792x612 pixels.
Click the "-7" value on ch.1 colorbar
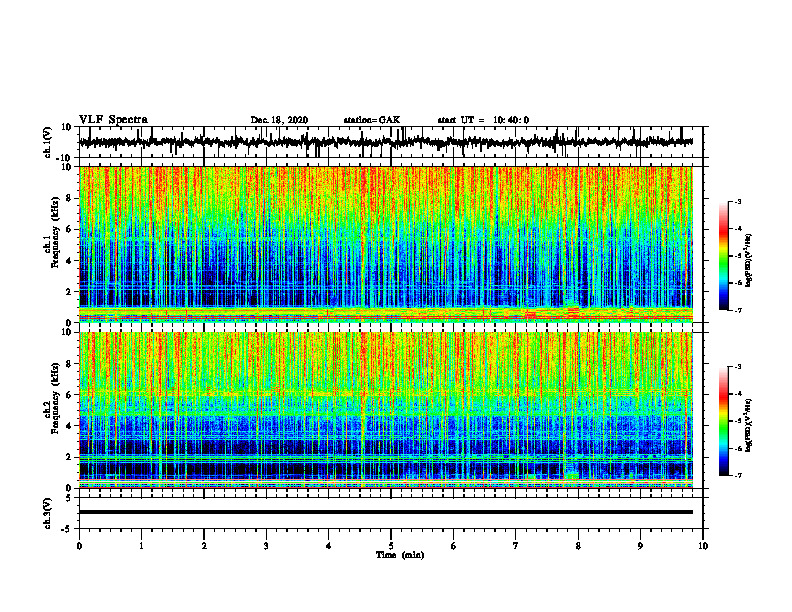point(738,310)
